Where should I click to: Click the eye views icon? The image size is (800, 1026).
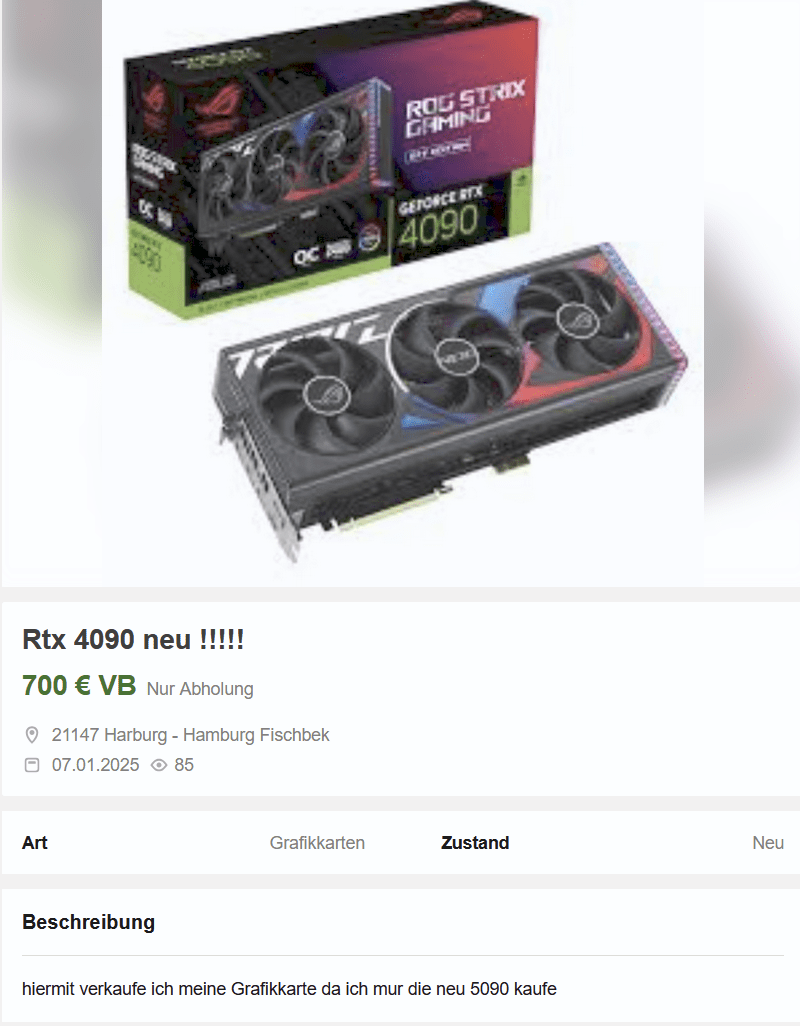(x=159, y=765)
